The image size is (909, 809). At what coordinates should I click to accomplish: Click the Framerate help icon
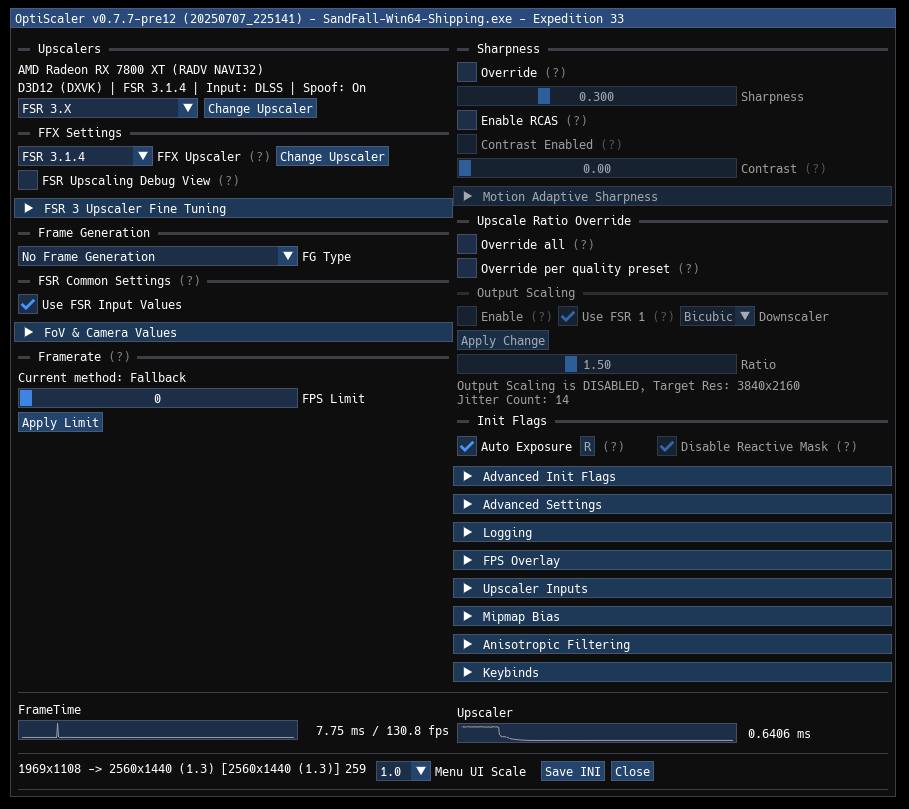coord(119,356)
